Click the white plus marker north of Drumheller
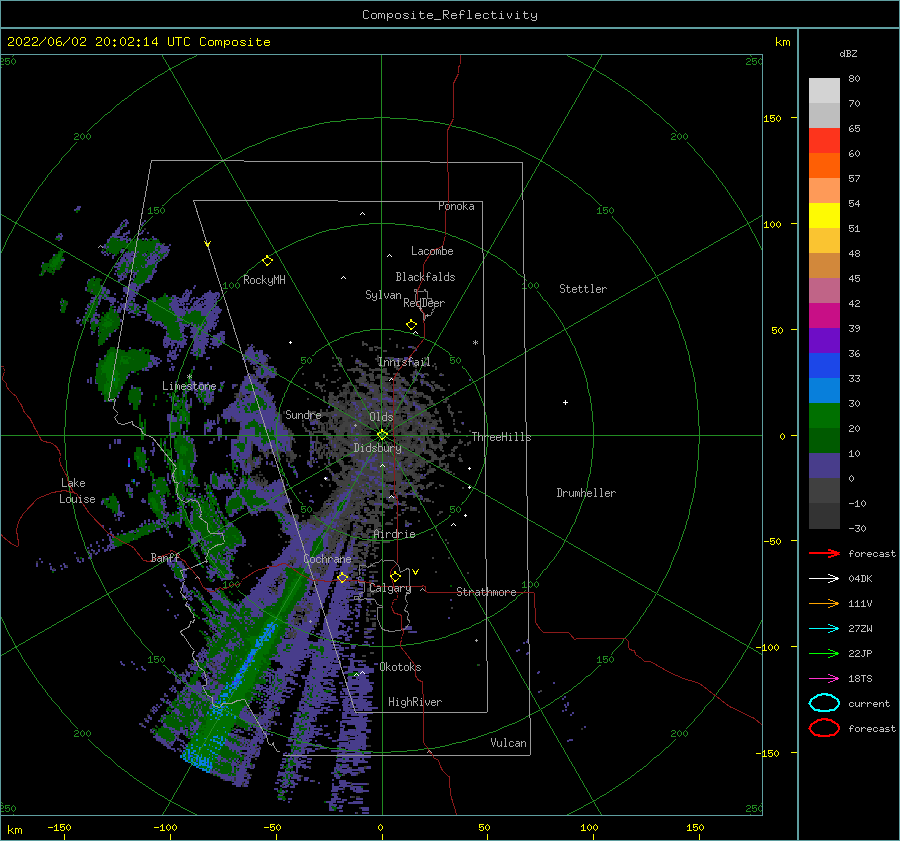This screenshot has width=900, height=841. 565,402
